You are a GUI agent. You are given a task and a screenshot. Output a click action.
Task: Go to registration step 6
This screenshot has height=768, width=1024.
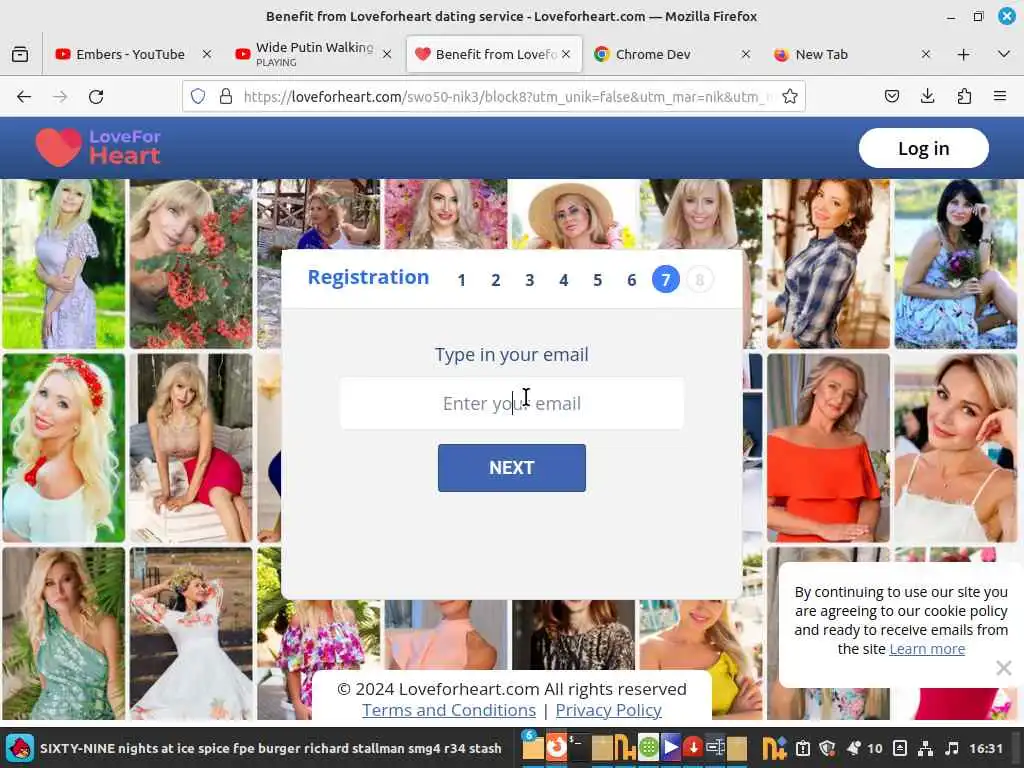[632, 280]
